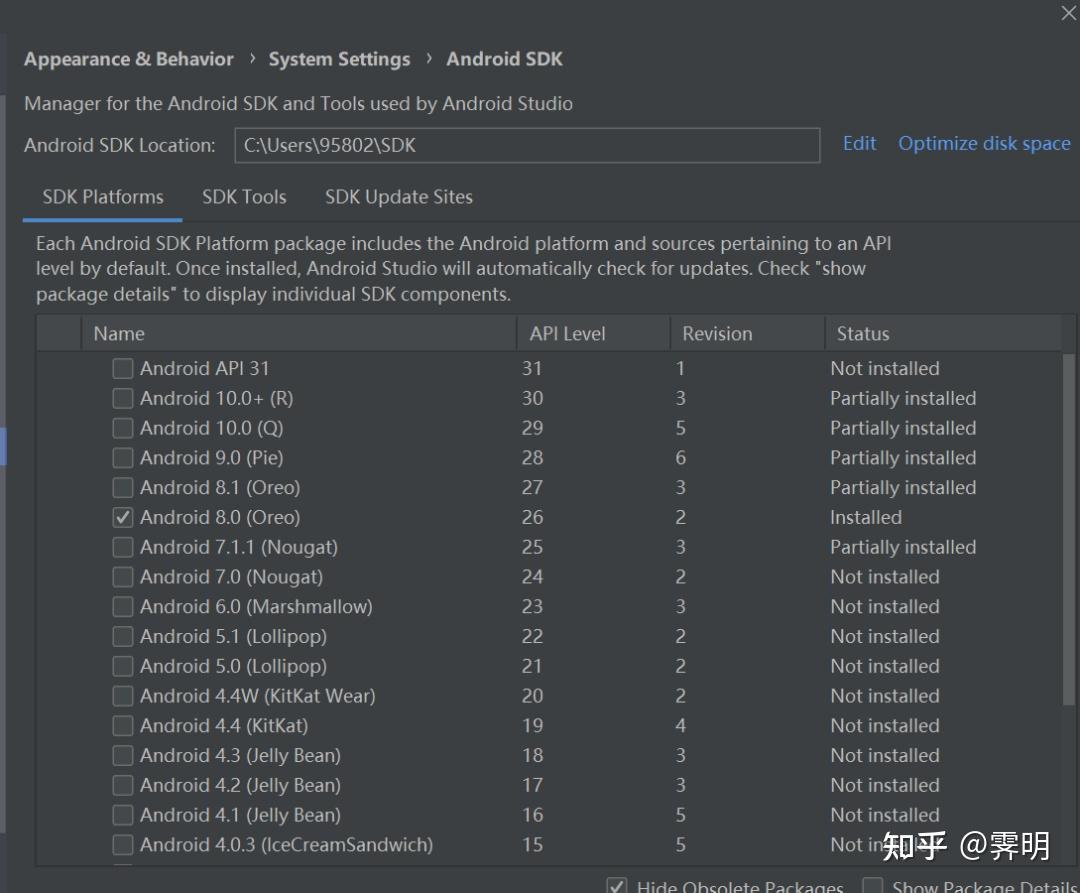This screenshot has height=893, width=1080.
Task: Click the Android SDK Location path field
Action: 527,145
